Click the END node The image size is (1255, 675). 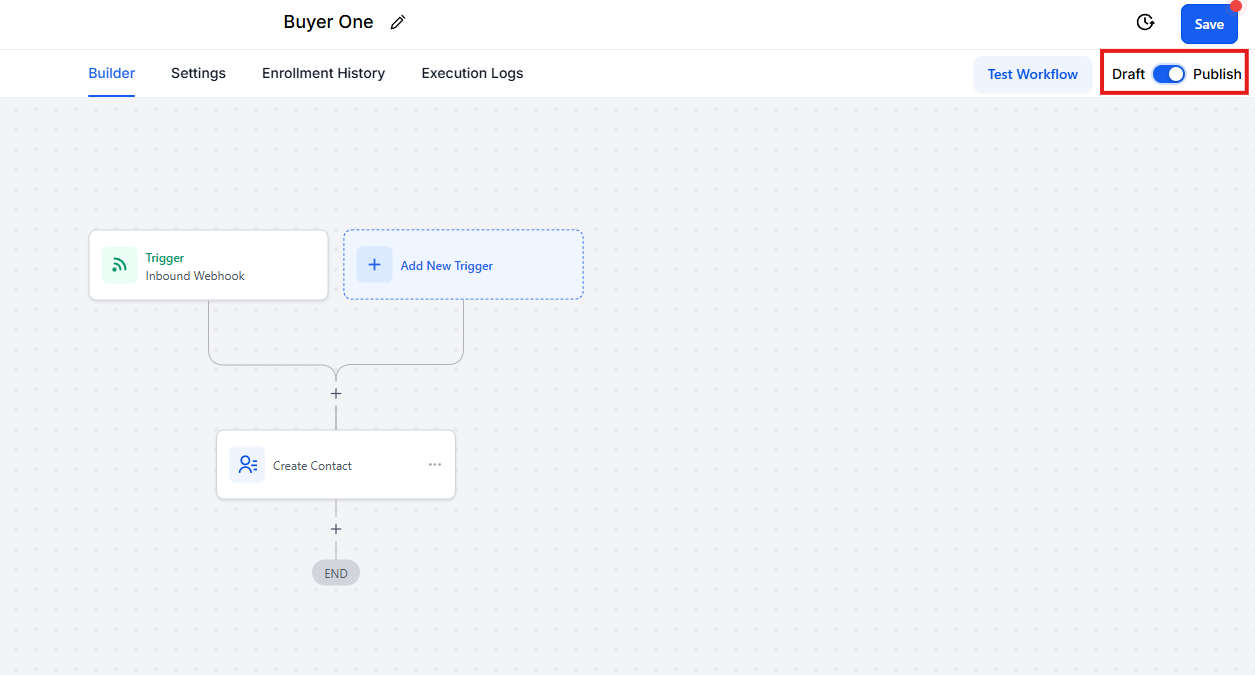(336, 573)
